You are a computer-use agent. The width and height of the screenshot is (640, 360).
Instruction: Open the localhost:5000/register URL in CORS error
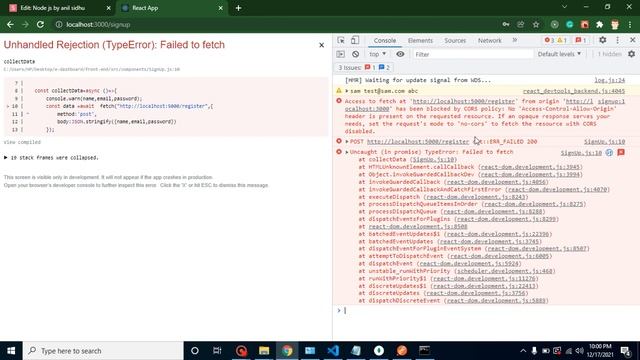click(x=463, y=101)
